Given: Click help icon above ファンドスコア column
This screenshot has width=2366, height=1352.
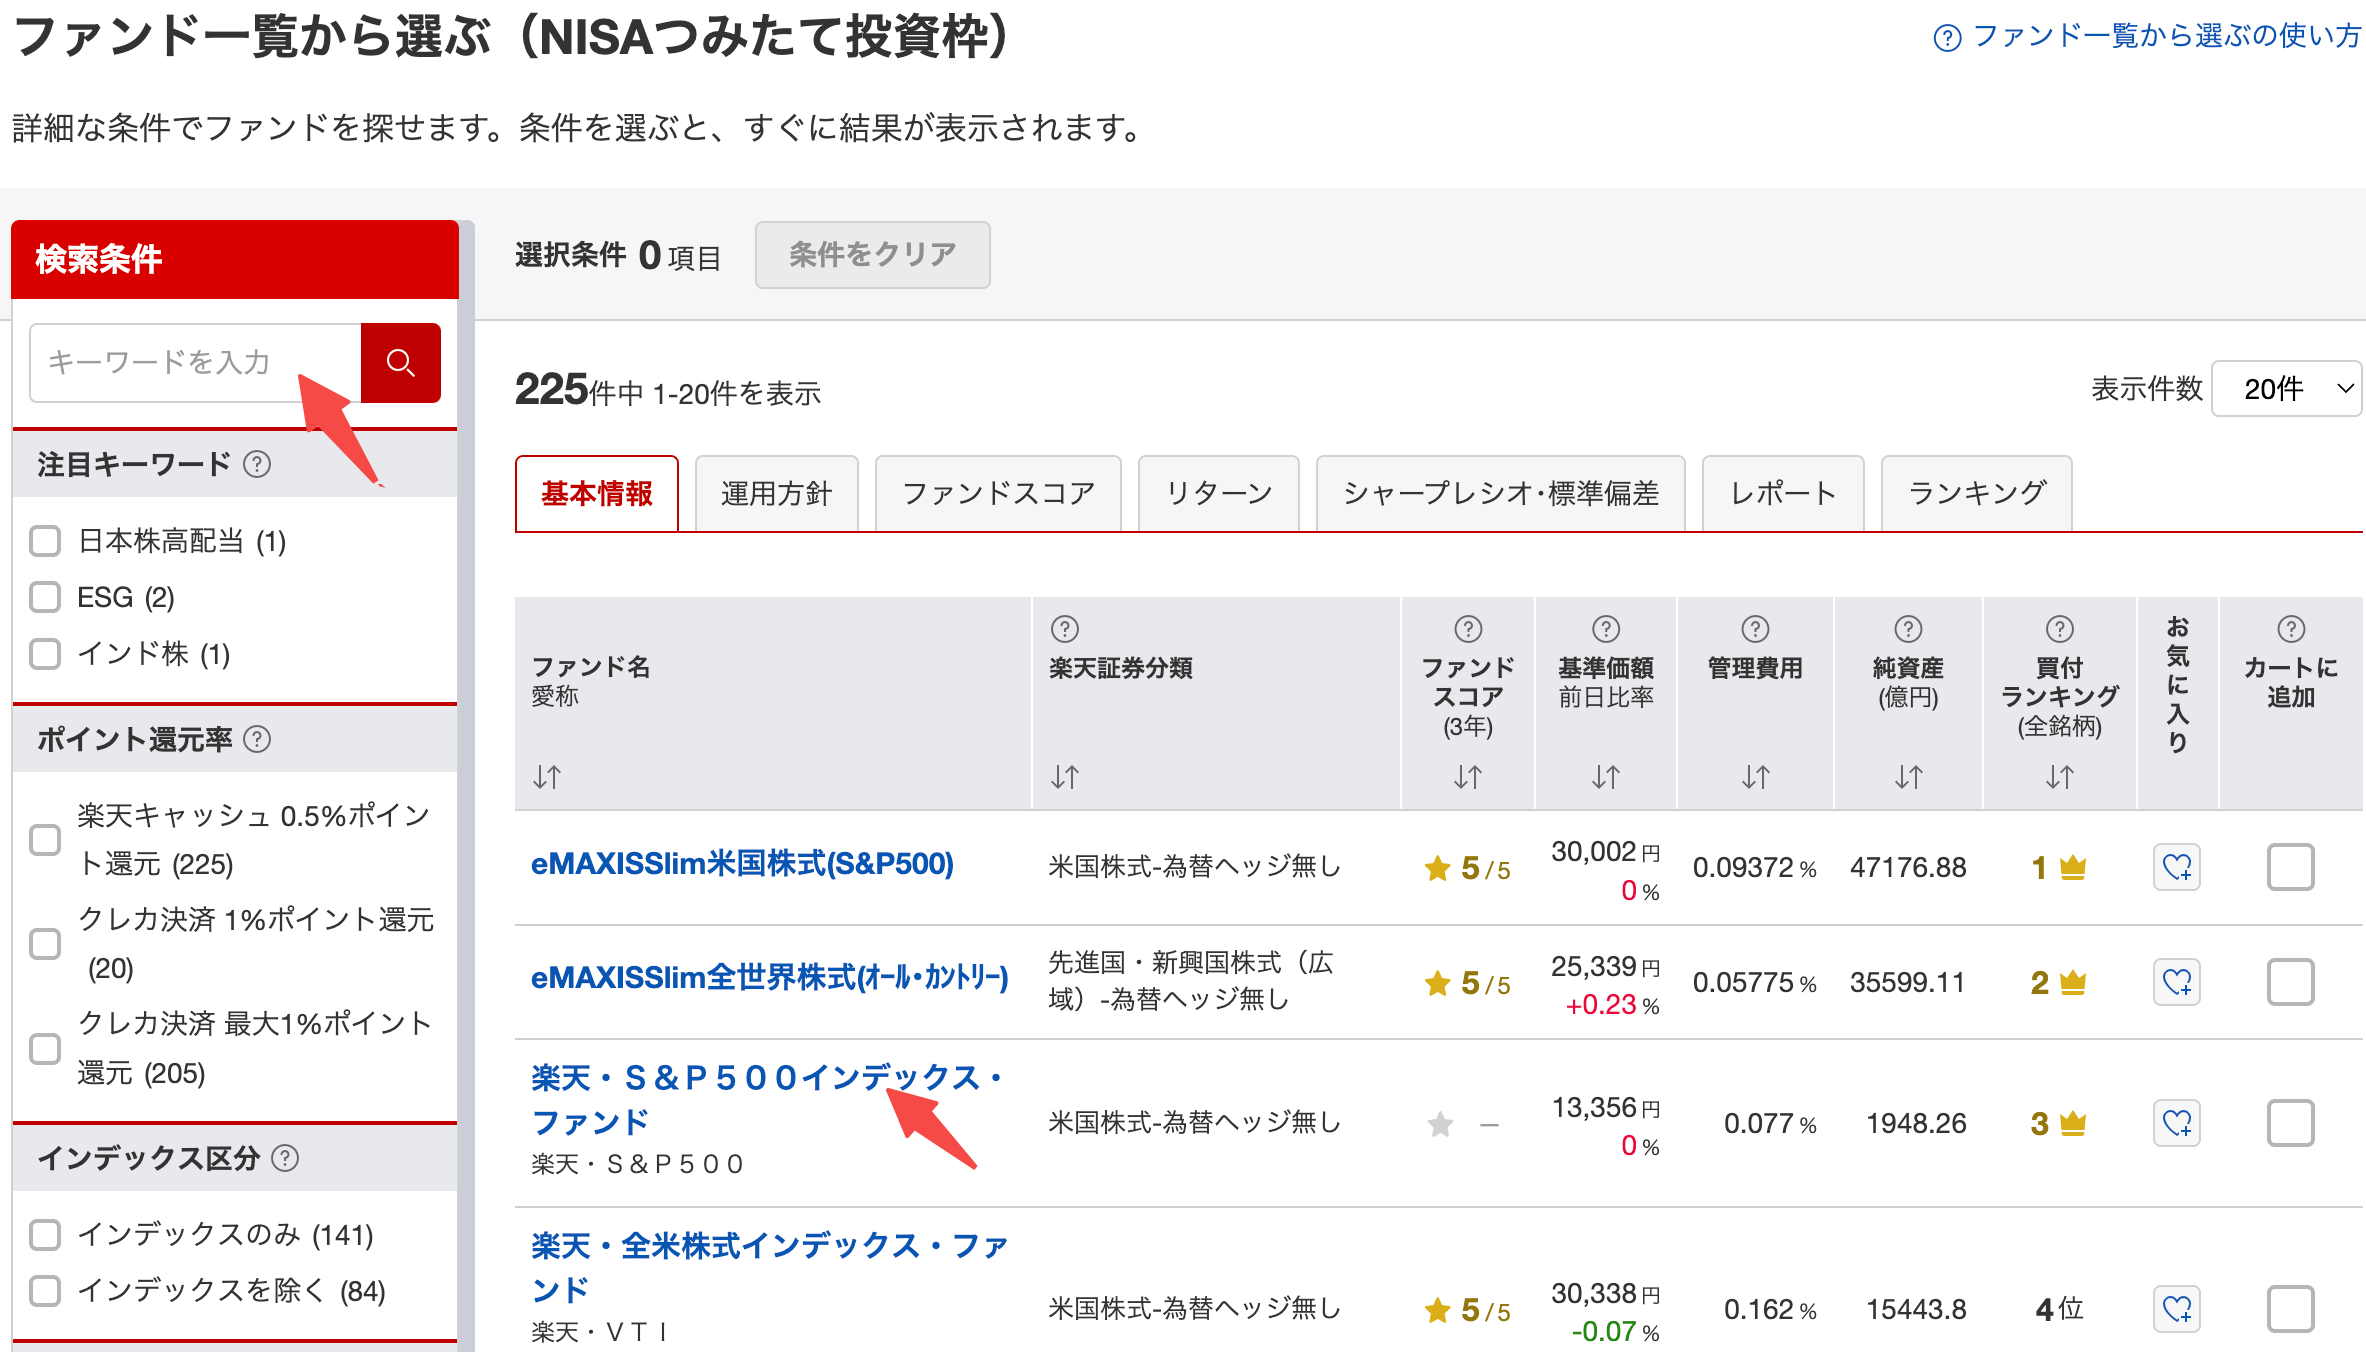Looking at the screenshot, I should (x=1468, y=629).
